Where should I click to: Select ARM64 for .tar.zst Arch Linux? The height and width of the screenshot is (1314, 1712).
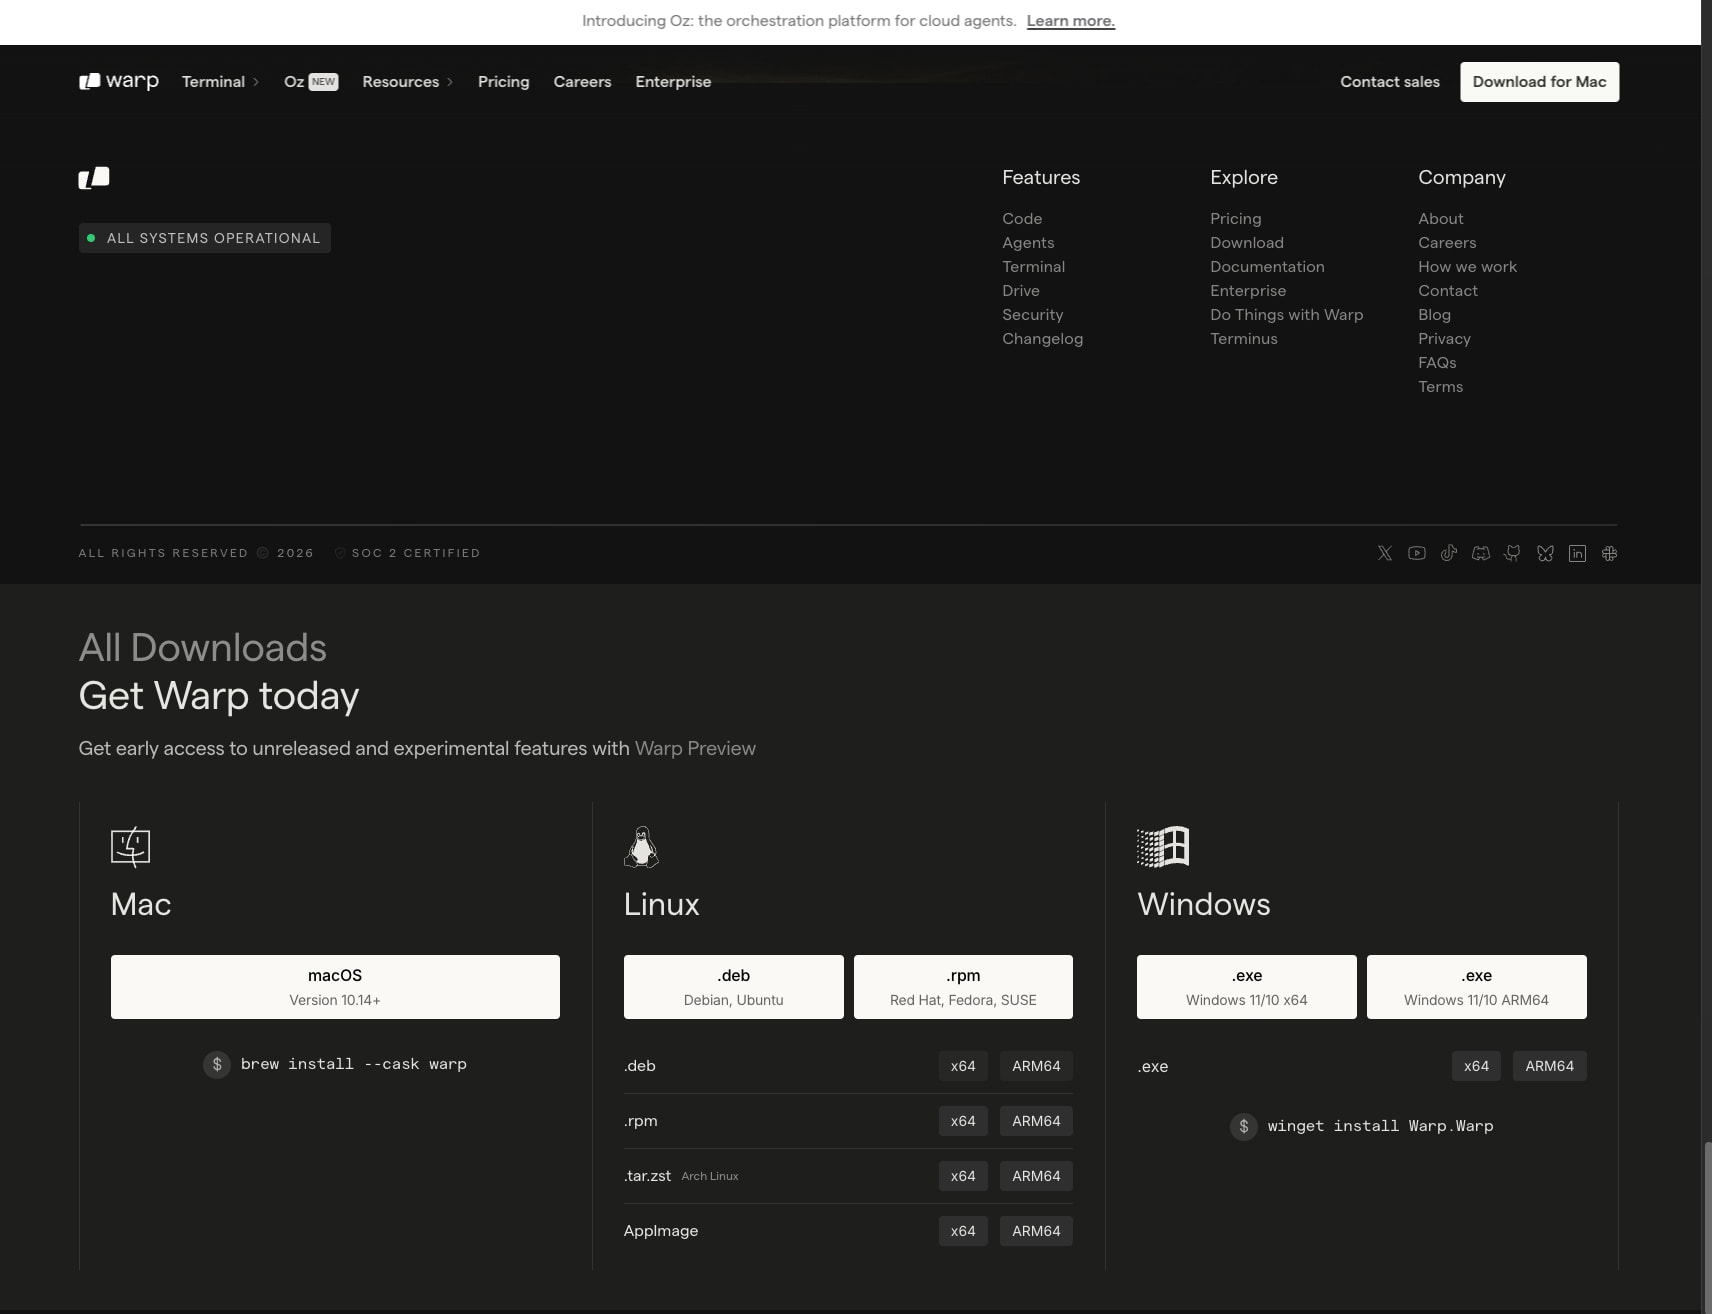(x=1036, y=1176)
